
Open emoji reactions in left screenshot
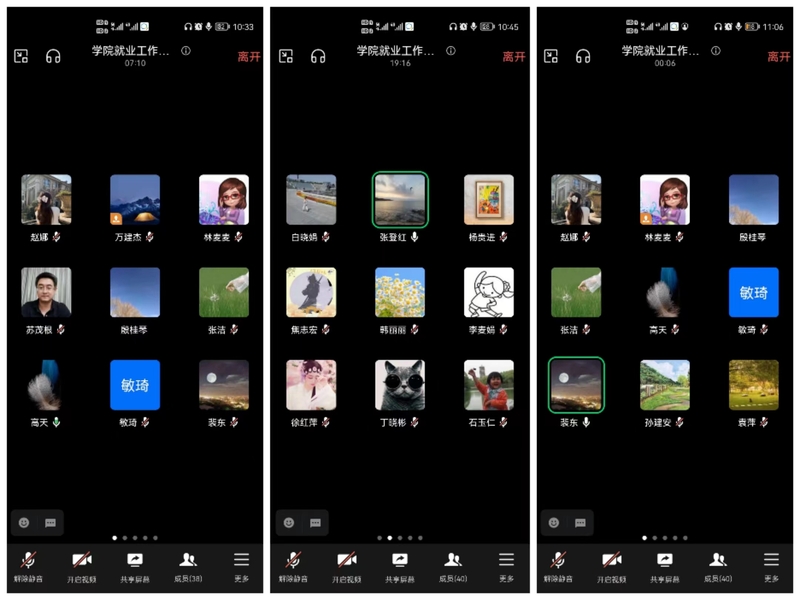(25, 522)
